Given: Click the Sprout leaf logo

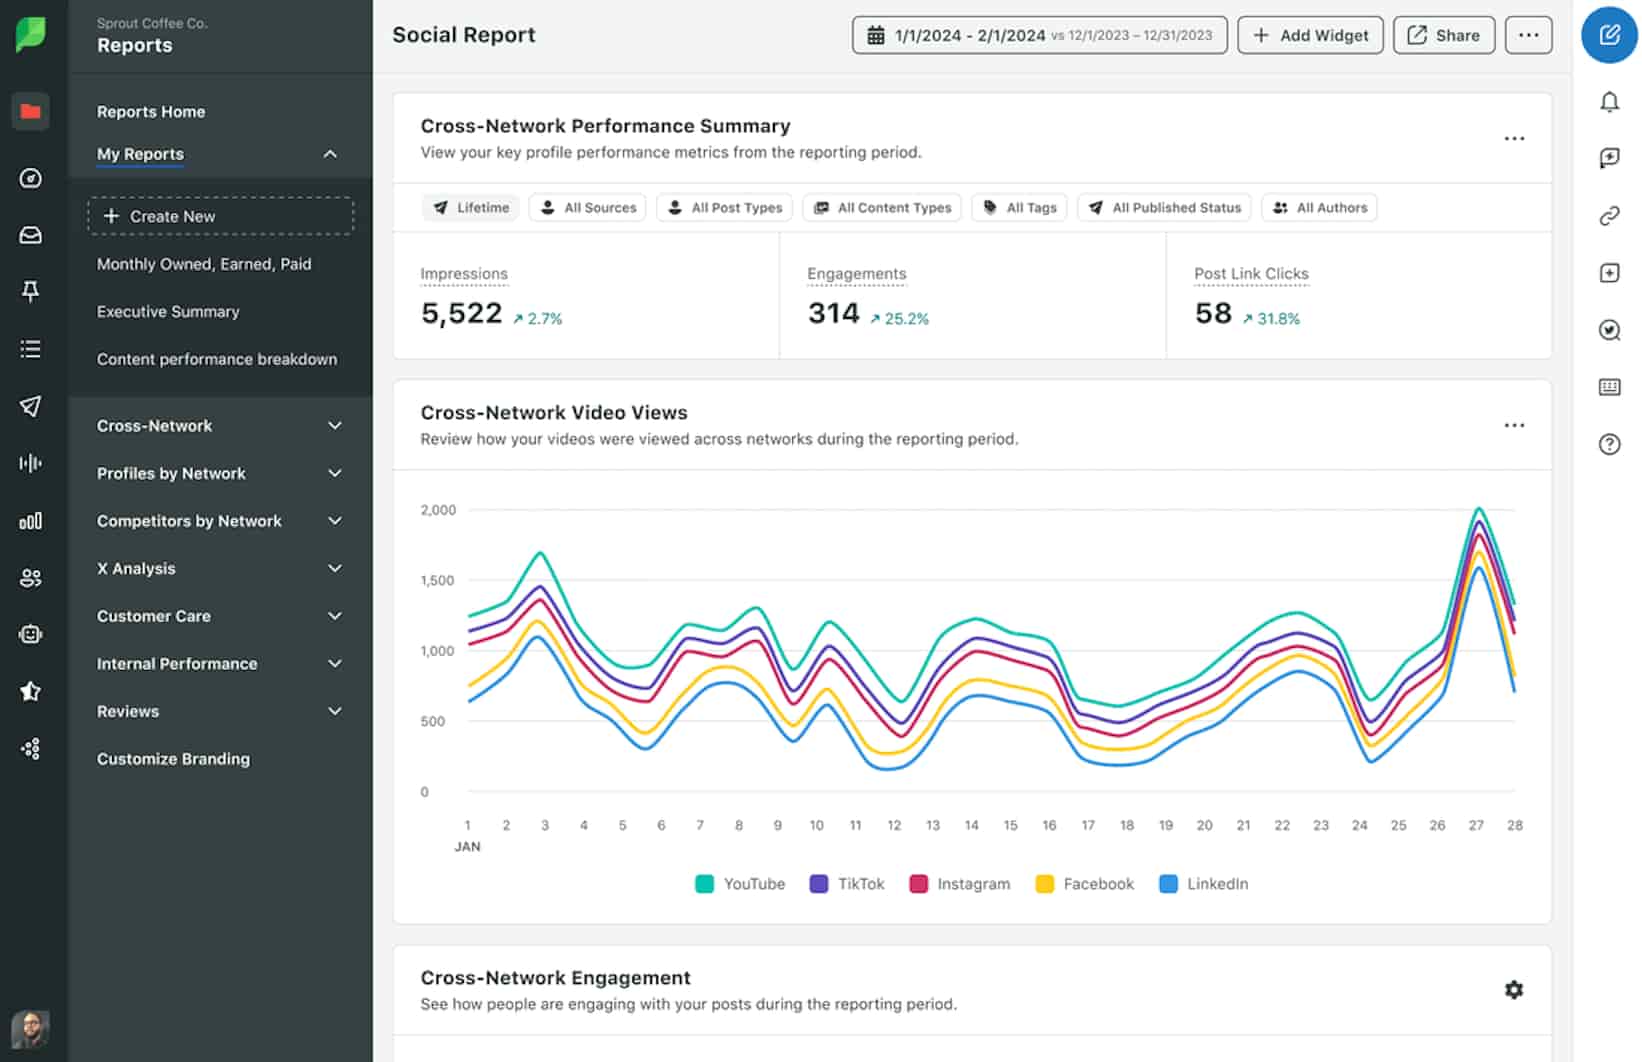Looking at the screenshot, I should (33, 33).
